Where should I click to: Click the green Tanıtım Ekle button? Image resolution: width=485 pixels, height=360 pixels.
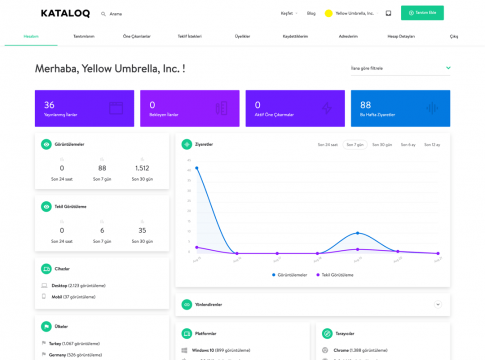click(x=422, y=13)
